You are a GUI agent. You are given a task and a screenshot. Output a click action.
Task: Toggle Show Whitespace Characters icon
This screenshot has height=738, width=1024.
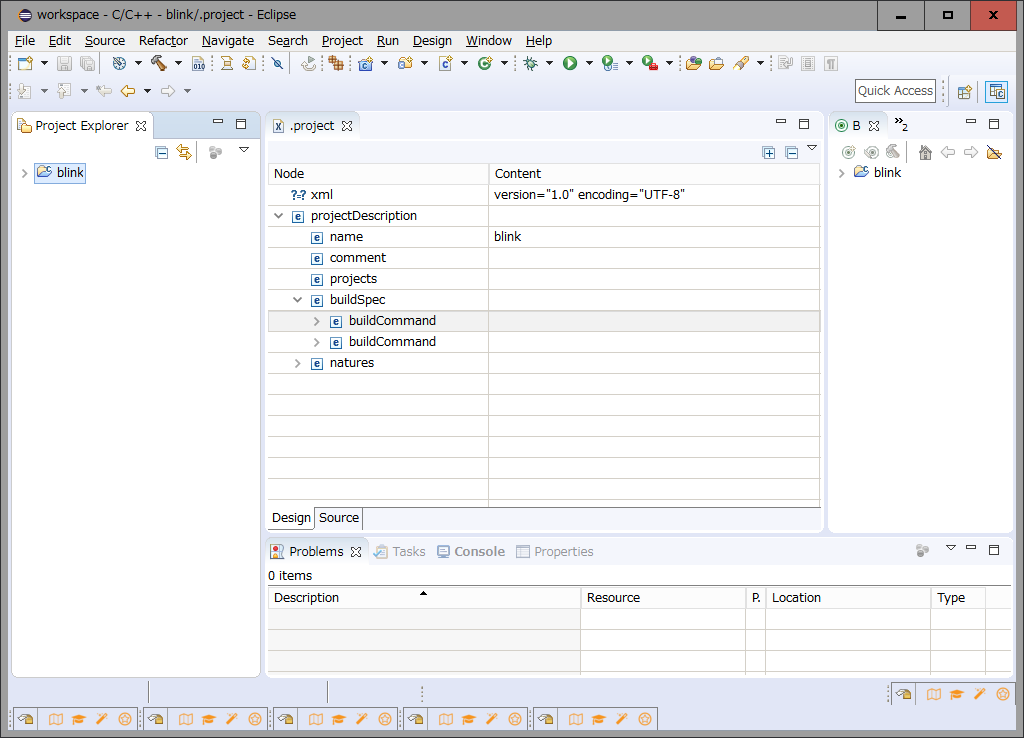click(831, 63)
